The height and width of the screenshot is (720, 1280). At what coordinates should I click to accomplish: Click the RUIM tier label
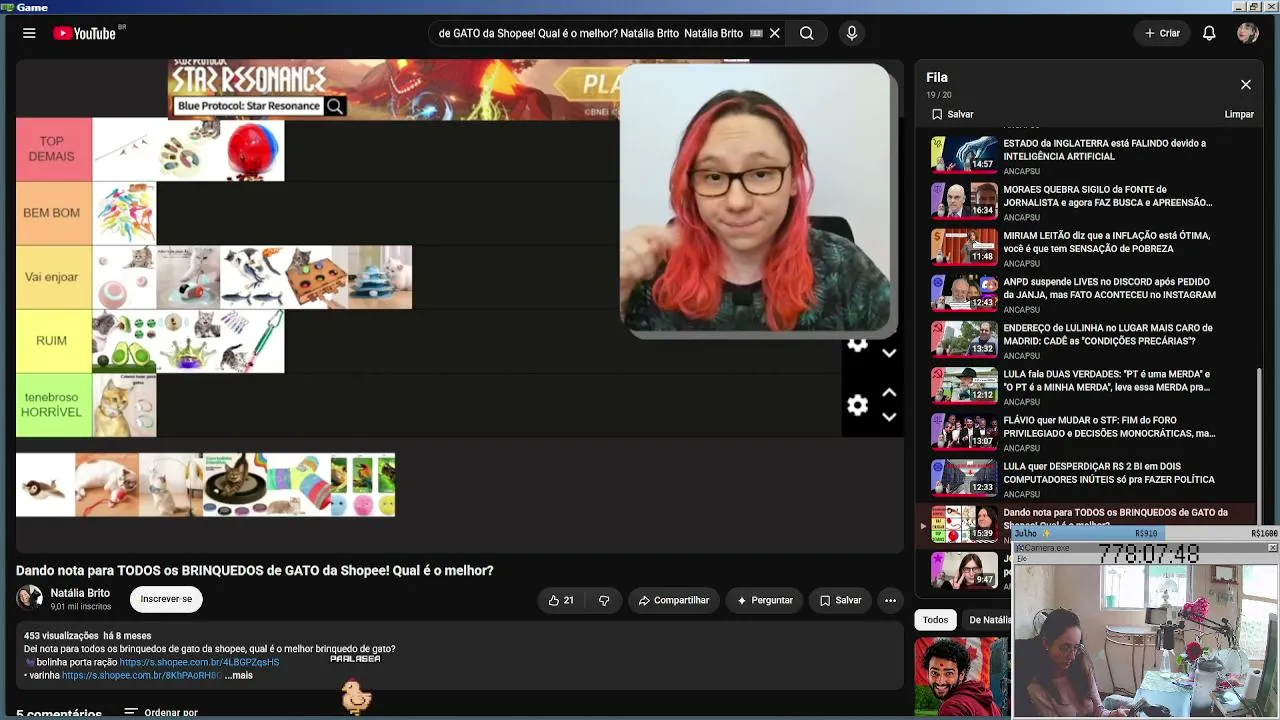point(53,341)
